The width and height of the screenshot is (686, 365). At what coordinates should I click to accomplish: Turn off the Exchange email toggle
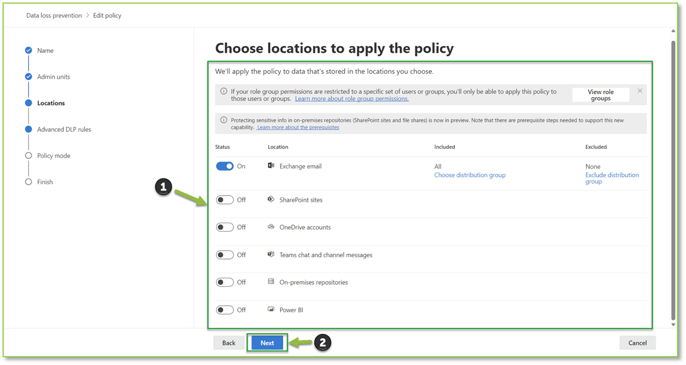[225, 166]
